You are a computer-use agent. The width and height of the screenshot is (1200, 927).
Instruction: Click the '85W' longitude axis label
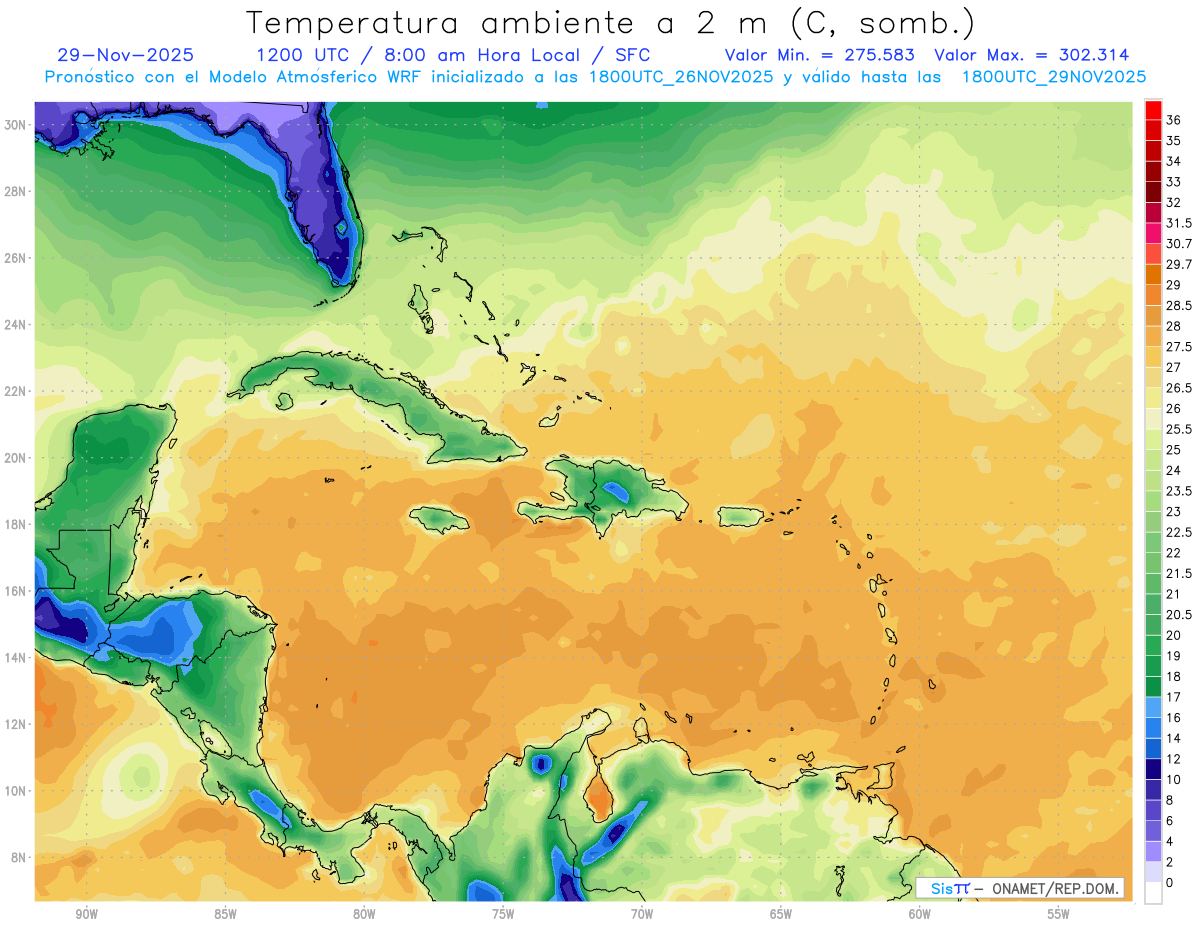click(x=225, y=914)
